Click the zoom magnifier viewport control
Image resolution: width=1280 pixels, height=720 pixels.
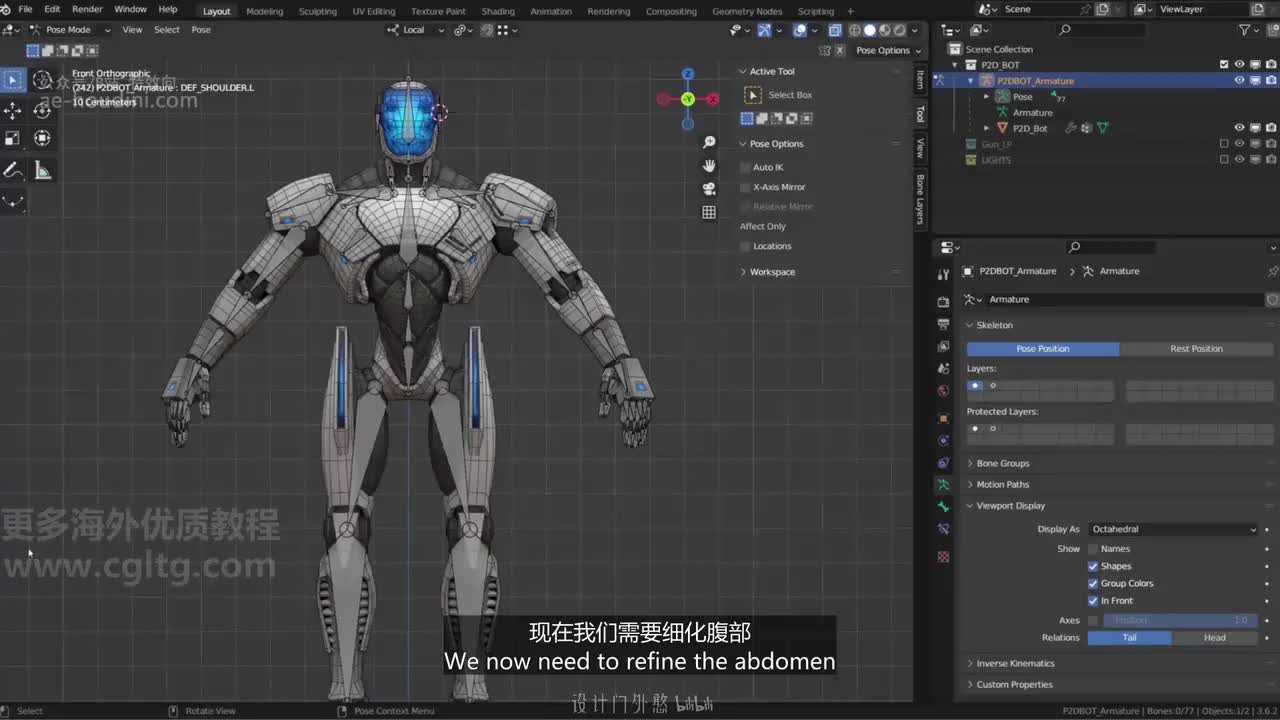pyautogui.click(x=709, y=143)
